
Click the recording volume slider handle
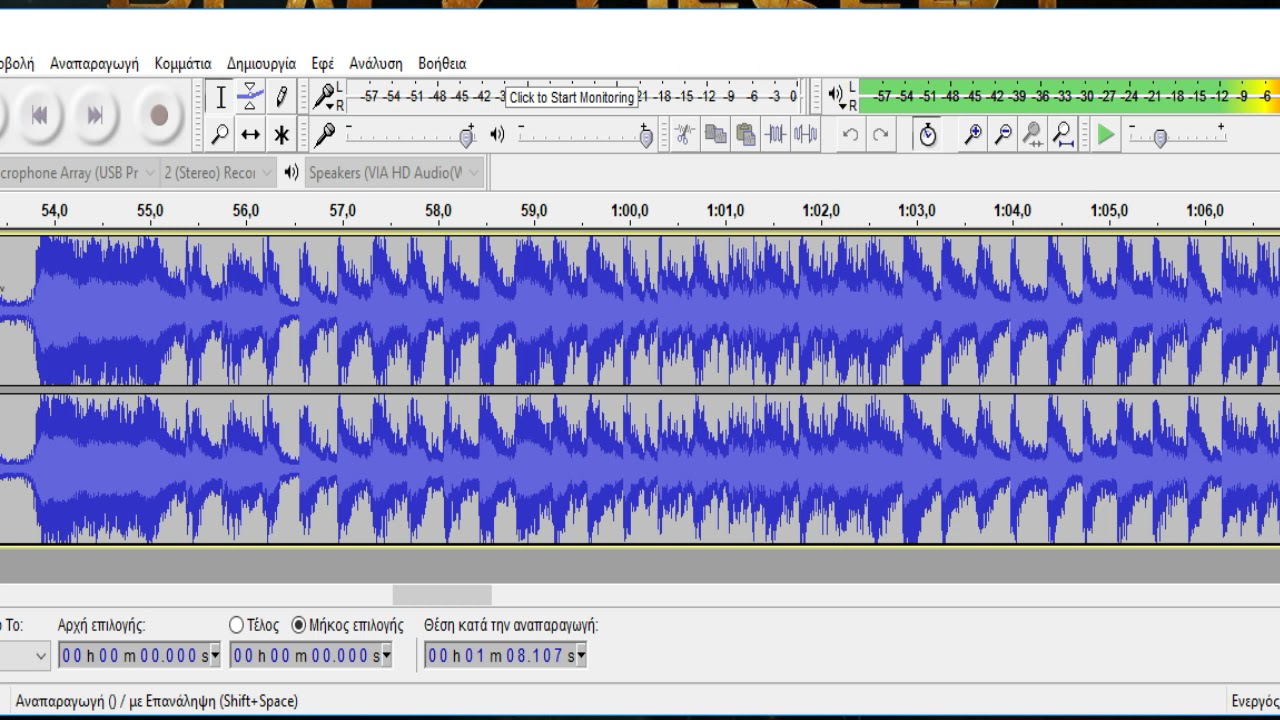(x=466, y=136)
